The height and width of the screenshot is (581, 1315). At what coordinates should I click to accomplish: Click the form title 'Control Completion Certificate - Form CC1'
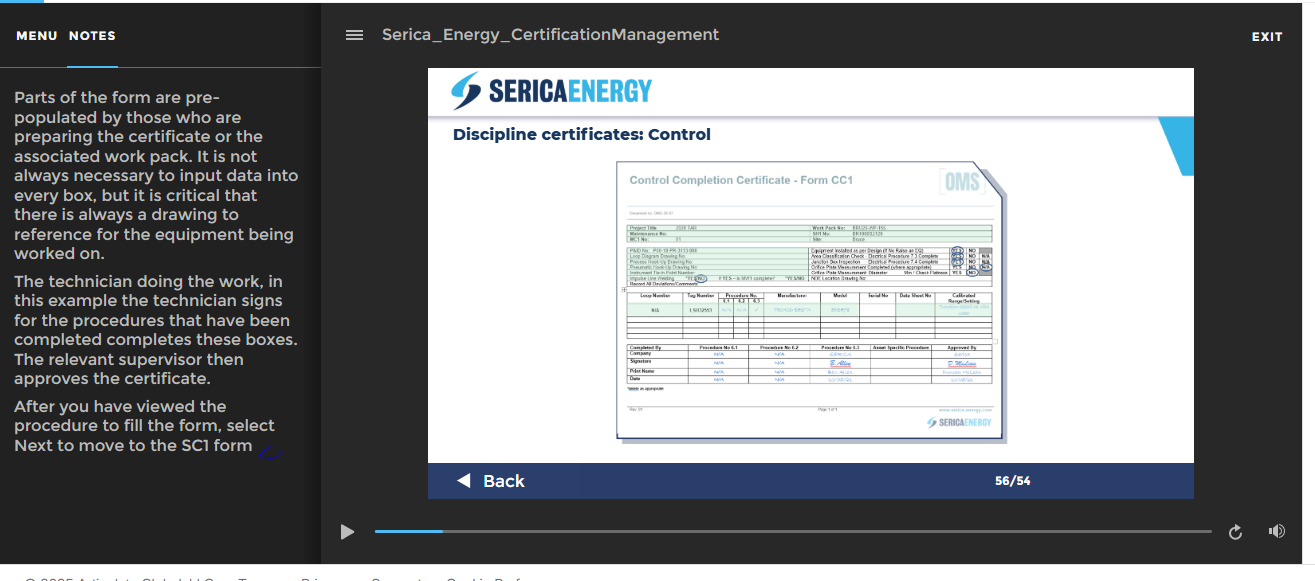coord(741,181)
